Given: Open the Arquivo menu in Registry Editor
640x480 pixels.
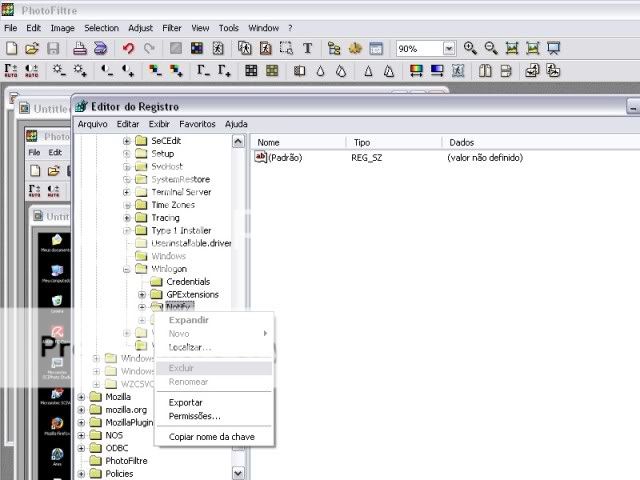Looking at the screenshot, I should click(93, 124).
